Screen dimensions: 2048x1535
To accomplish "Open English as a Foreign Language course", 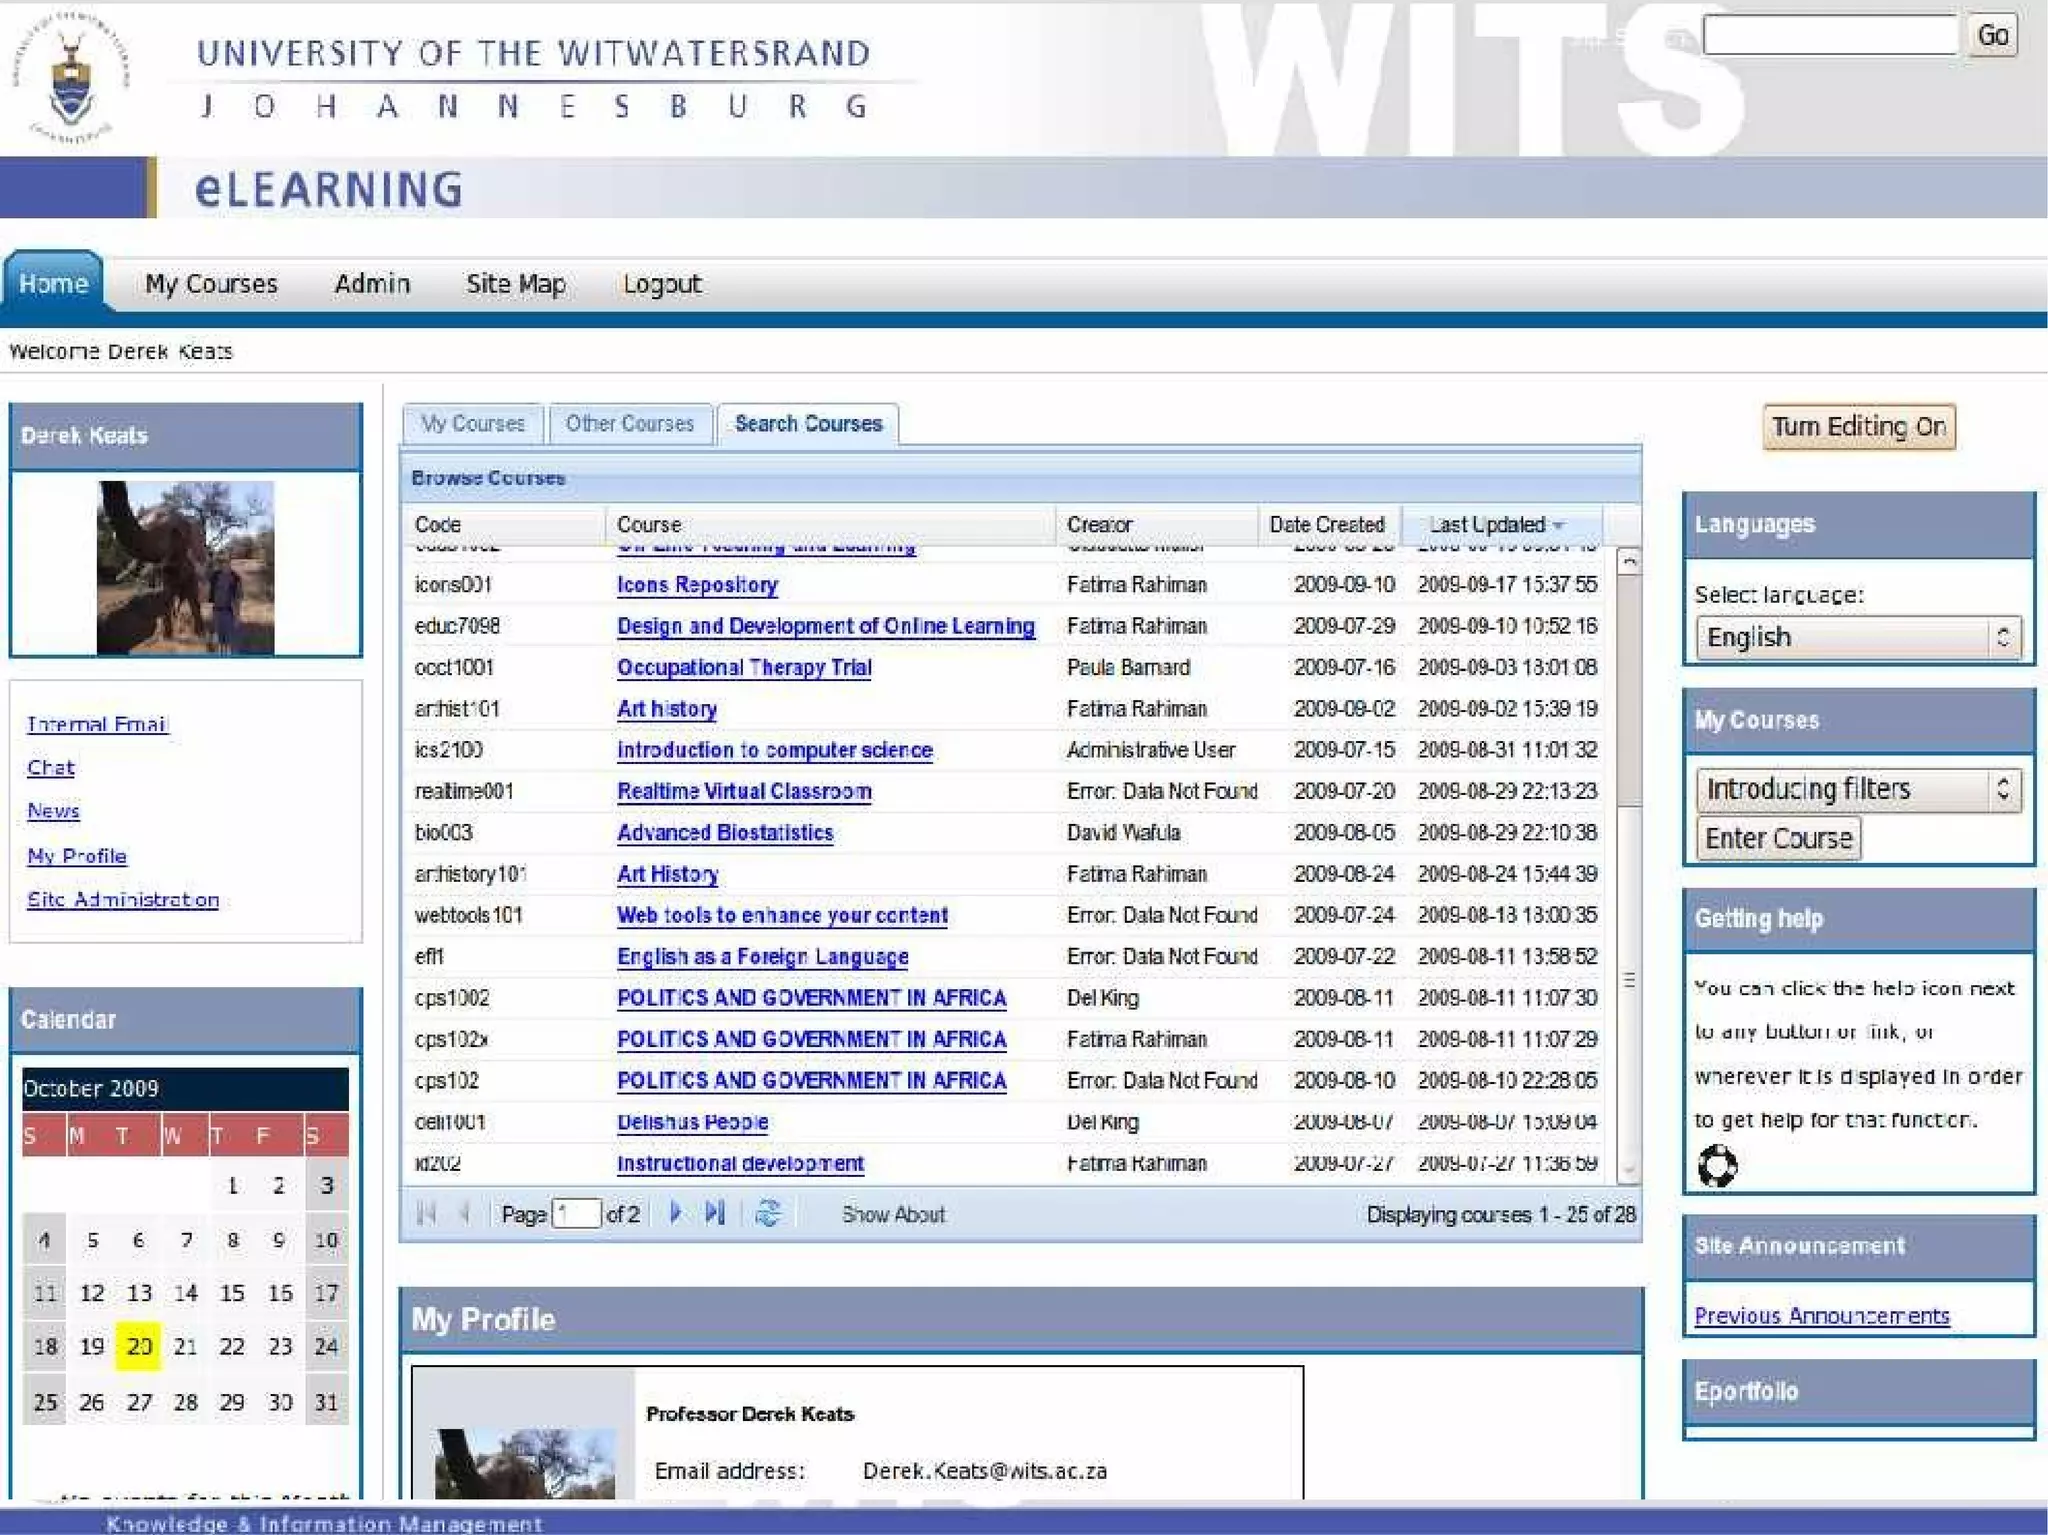I will tap(763, 957).
